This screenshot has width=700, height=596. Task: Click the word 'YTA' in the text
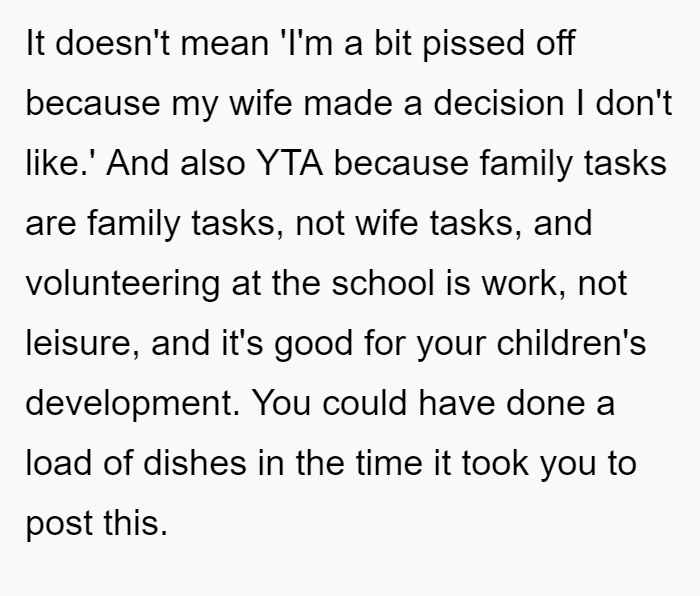click(x=289, y=163)
